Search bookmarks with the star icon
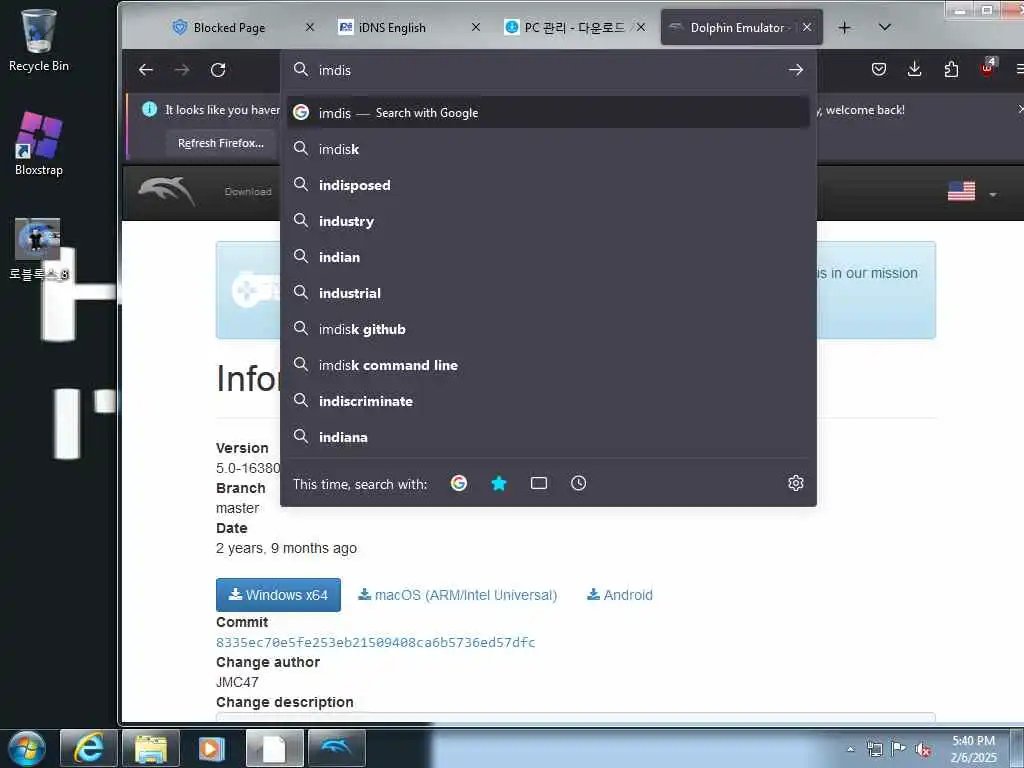 499,483
